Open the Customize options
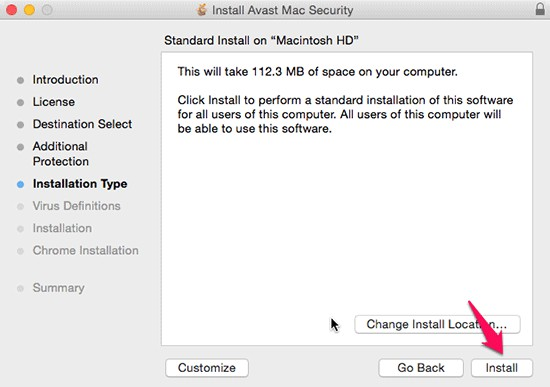The width and height of the screenshot is (550, 387). 207,368
